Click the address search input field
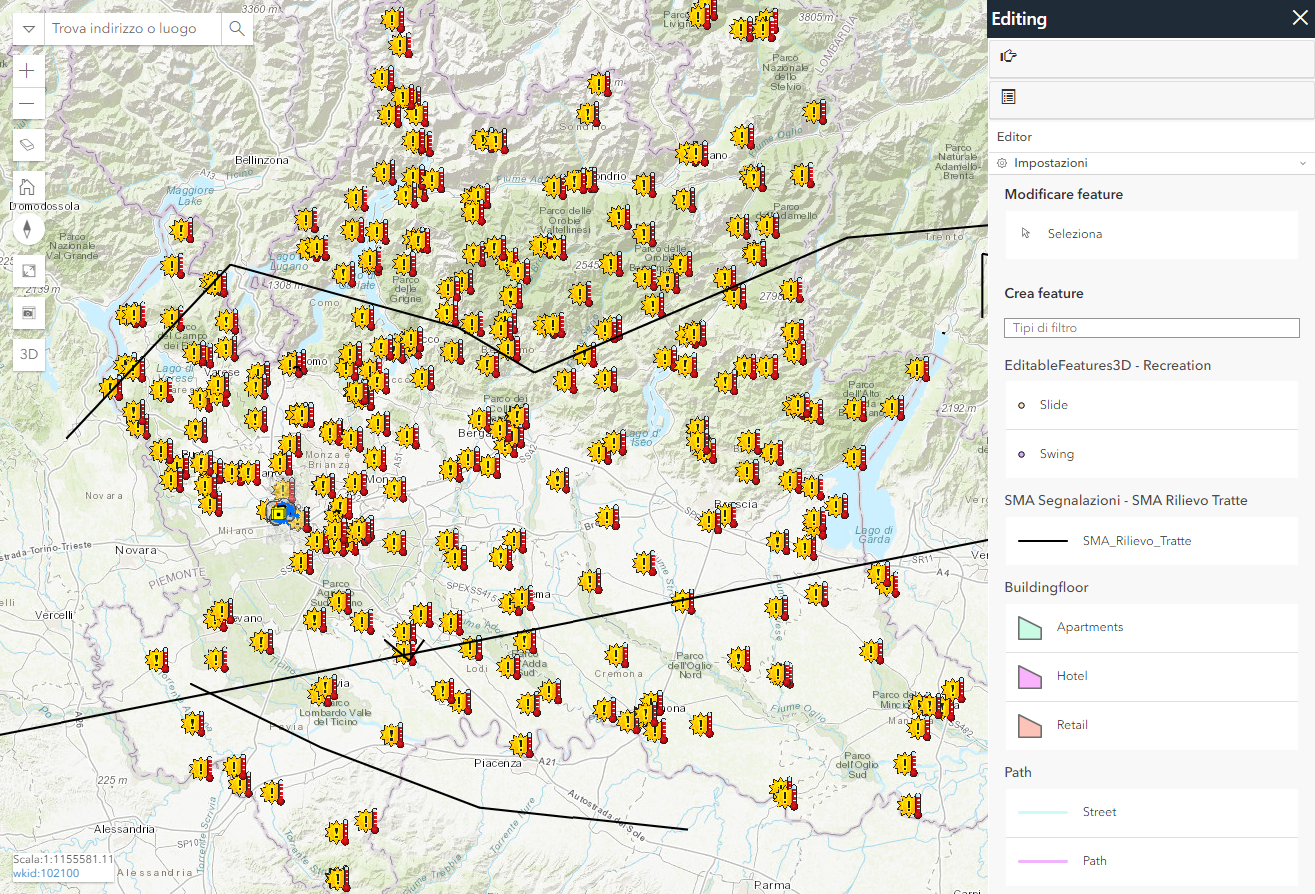 [x=132, y=29]
